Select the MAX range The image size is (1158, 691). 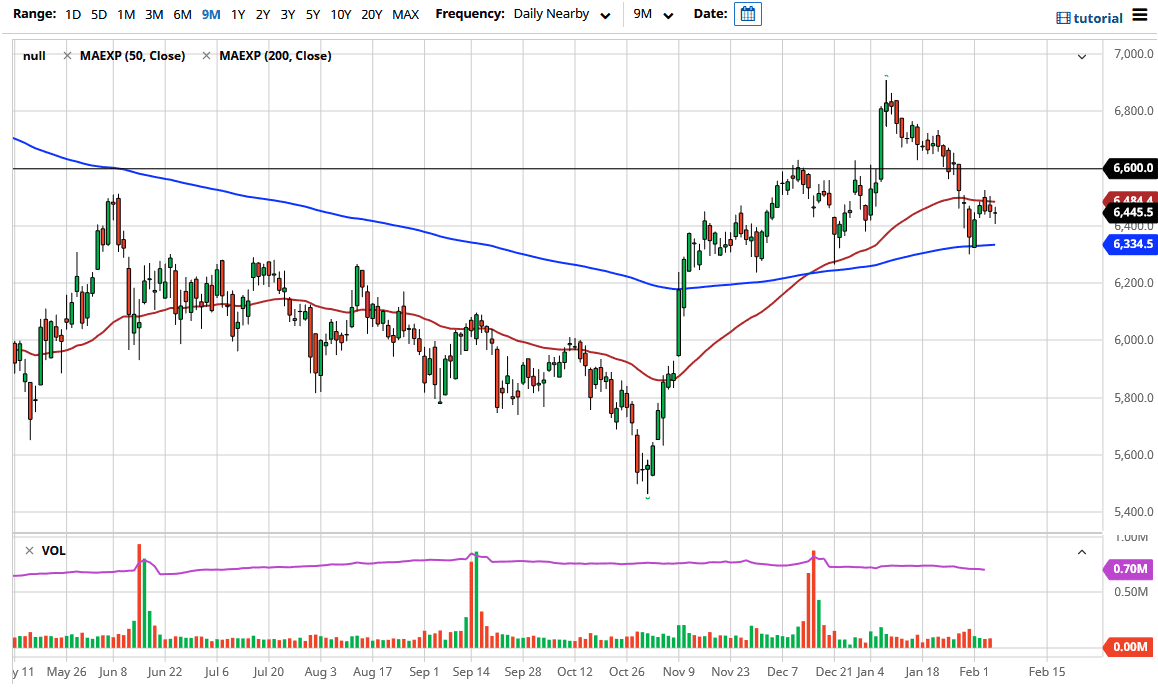point(405,14)
